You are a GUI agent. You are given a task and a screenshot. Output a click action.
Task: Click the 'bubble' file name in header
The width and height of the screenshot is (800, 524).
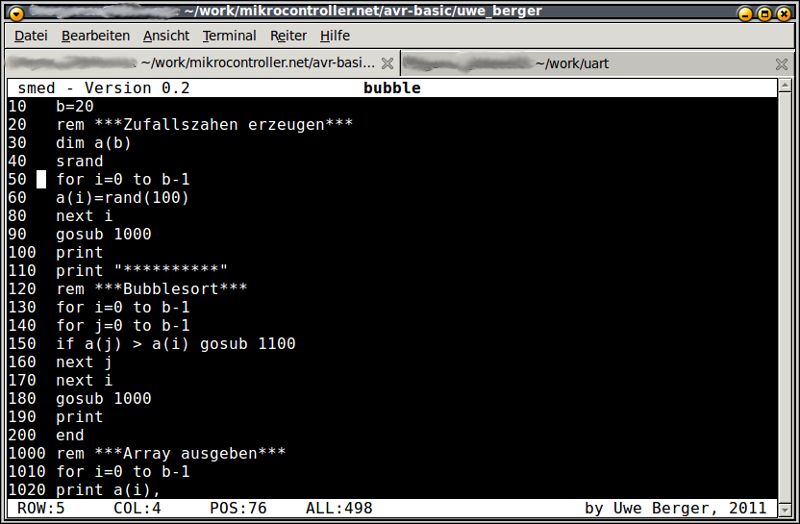[392, 88]
